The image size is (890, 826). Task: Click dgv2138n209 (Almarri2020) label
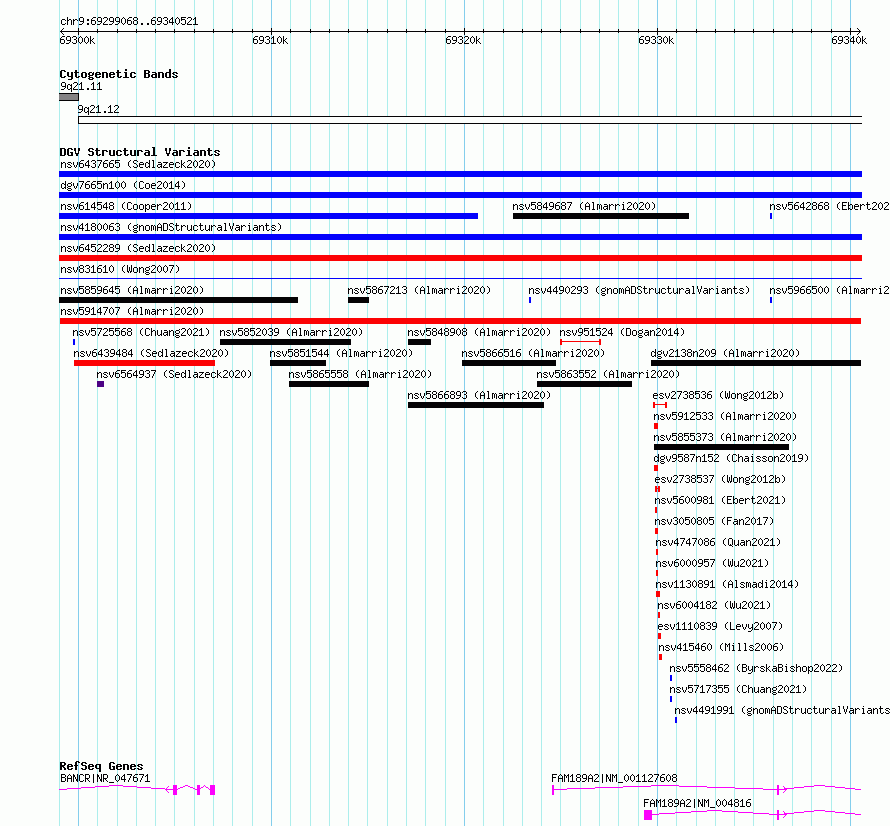(x=725, y=353)
